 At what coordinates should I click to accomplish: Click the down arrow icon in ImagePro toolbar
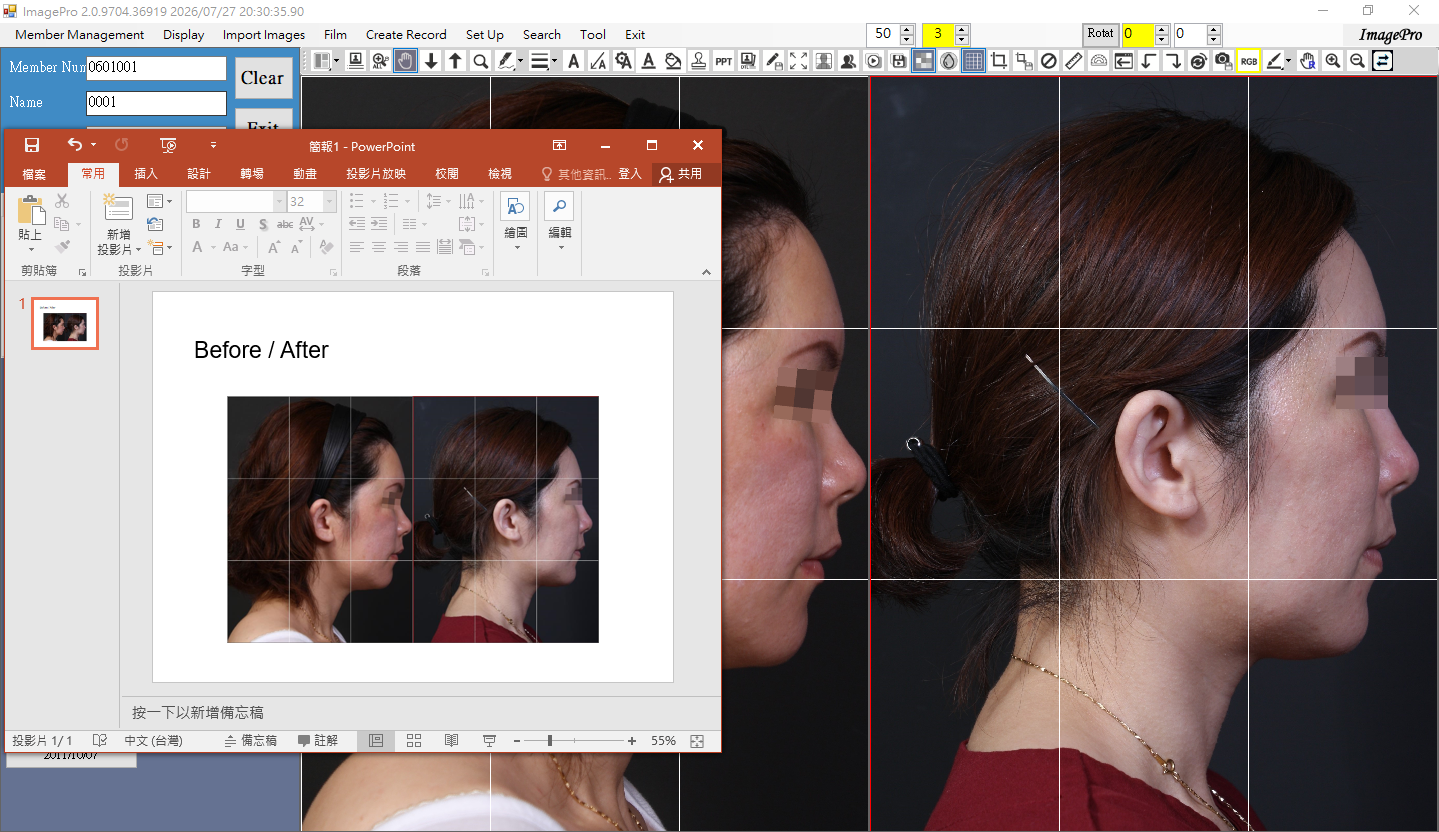tap(431, 61)
